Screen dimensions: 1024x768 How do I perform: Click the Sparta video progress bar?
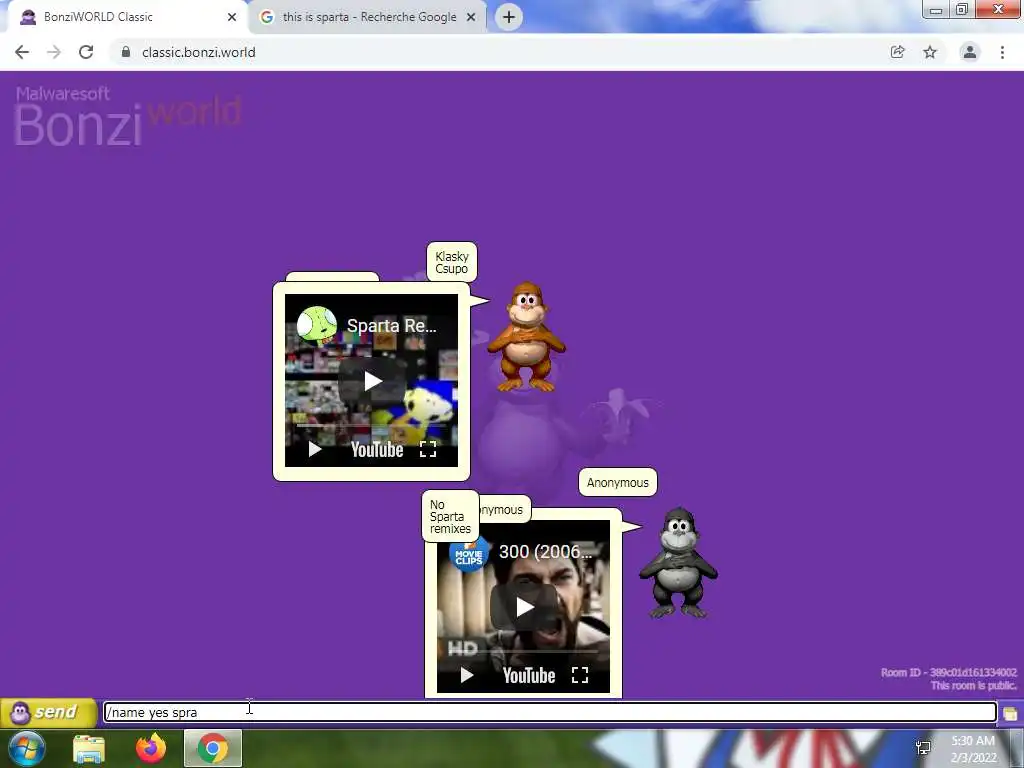[371, 425]
